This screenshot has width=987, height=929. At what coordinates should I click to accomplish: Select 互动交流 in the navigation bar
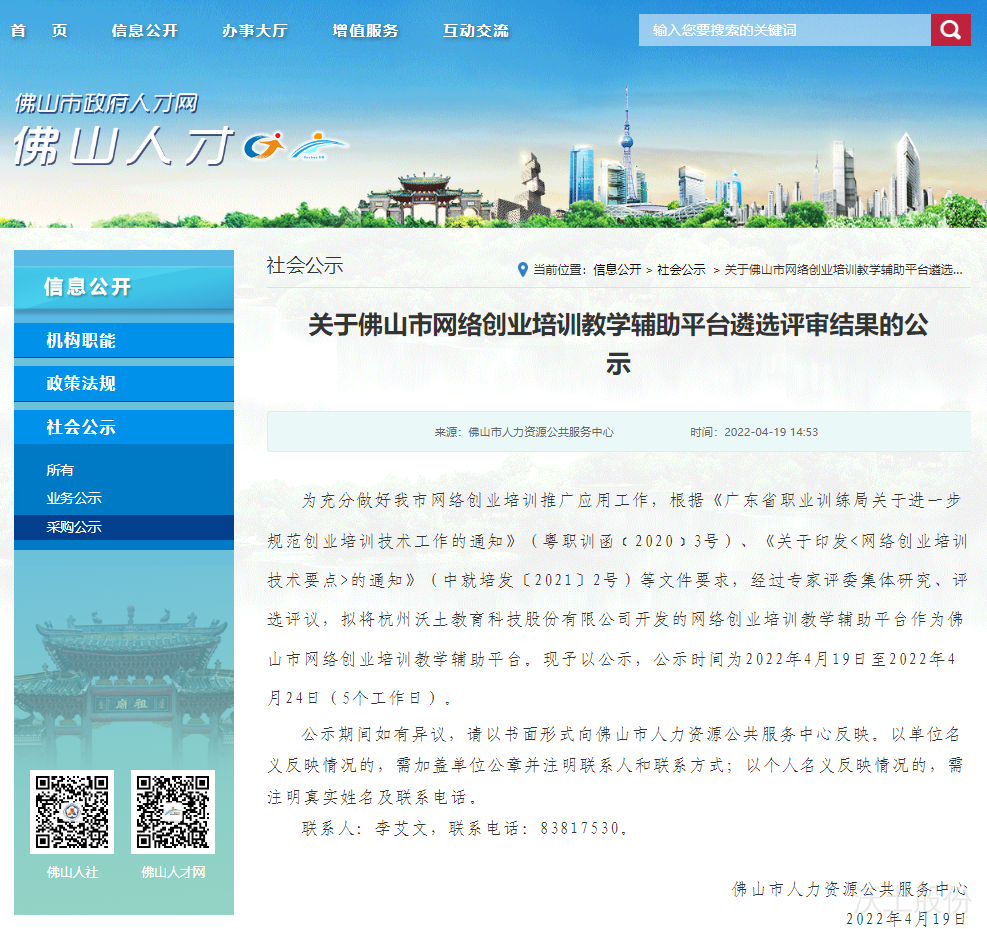pyautogui.click(x=475, y=30)
